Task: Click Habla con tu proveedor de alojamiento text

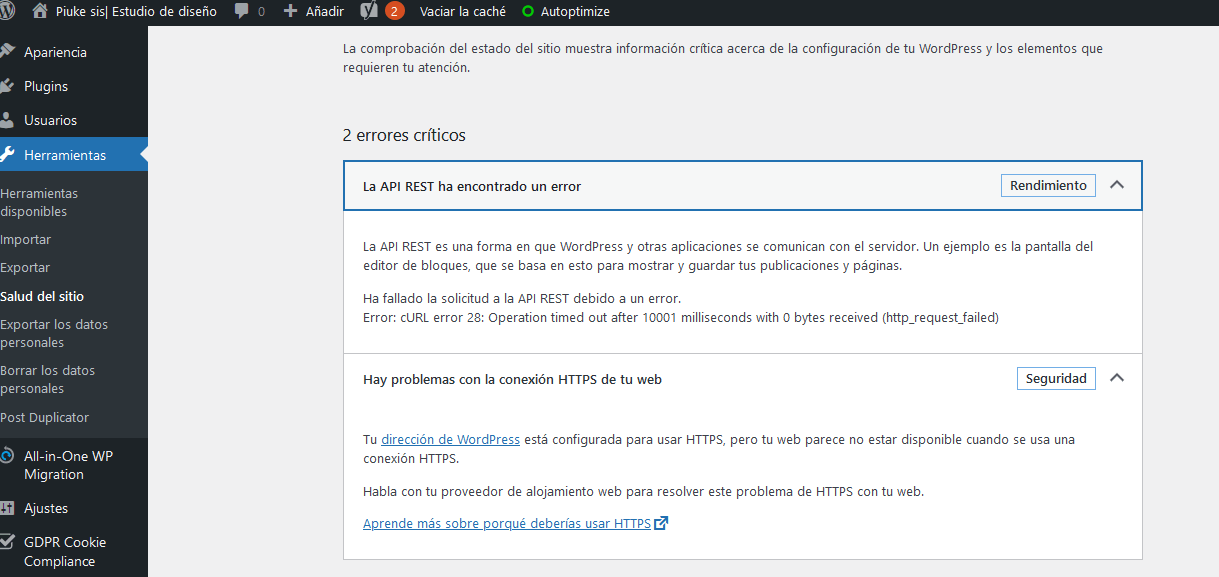Action: tap(644, 491)
